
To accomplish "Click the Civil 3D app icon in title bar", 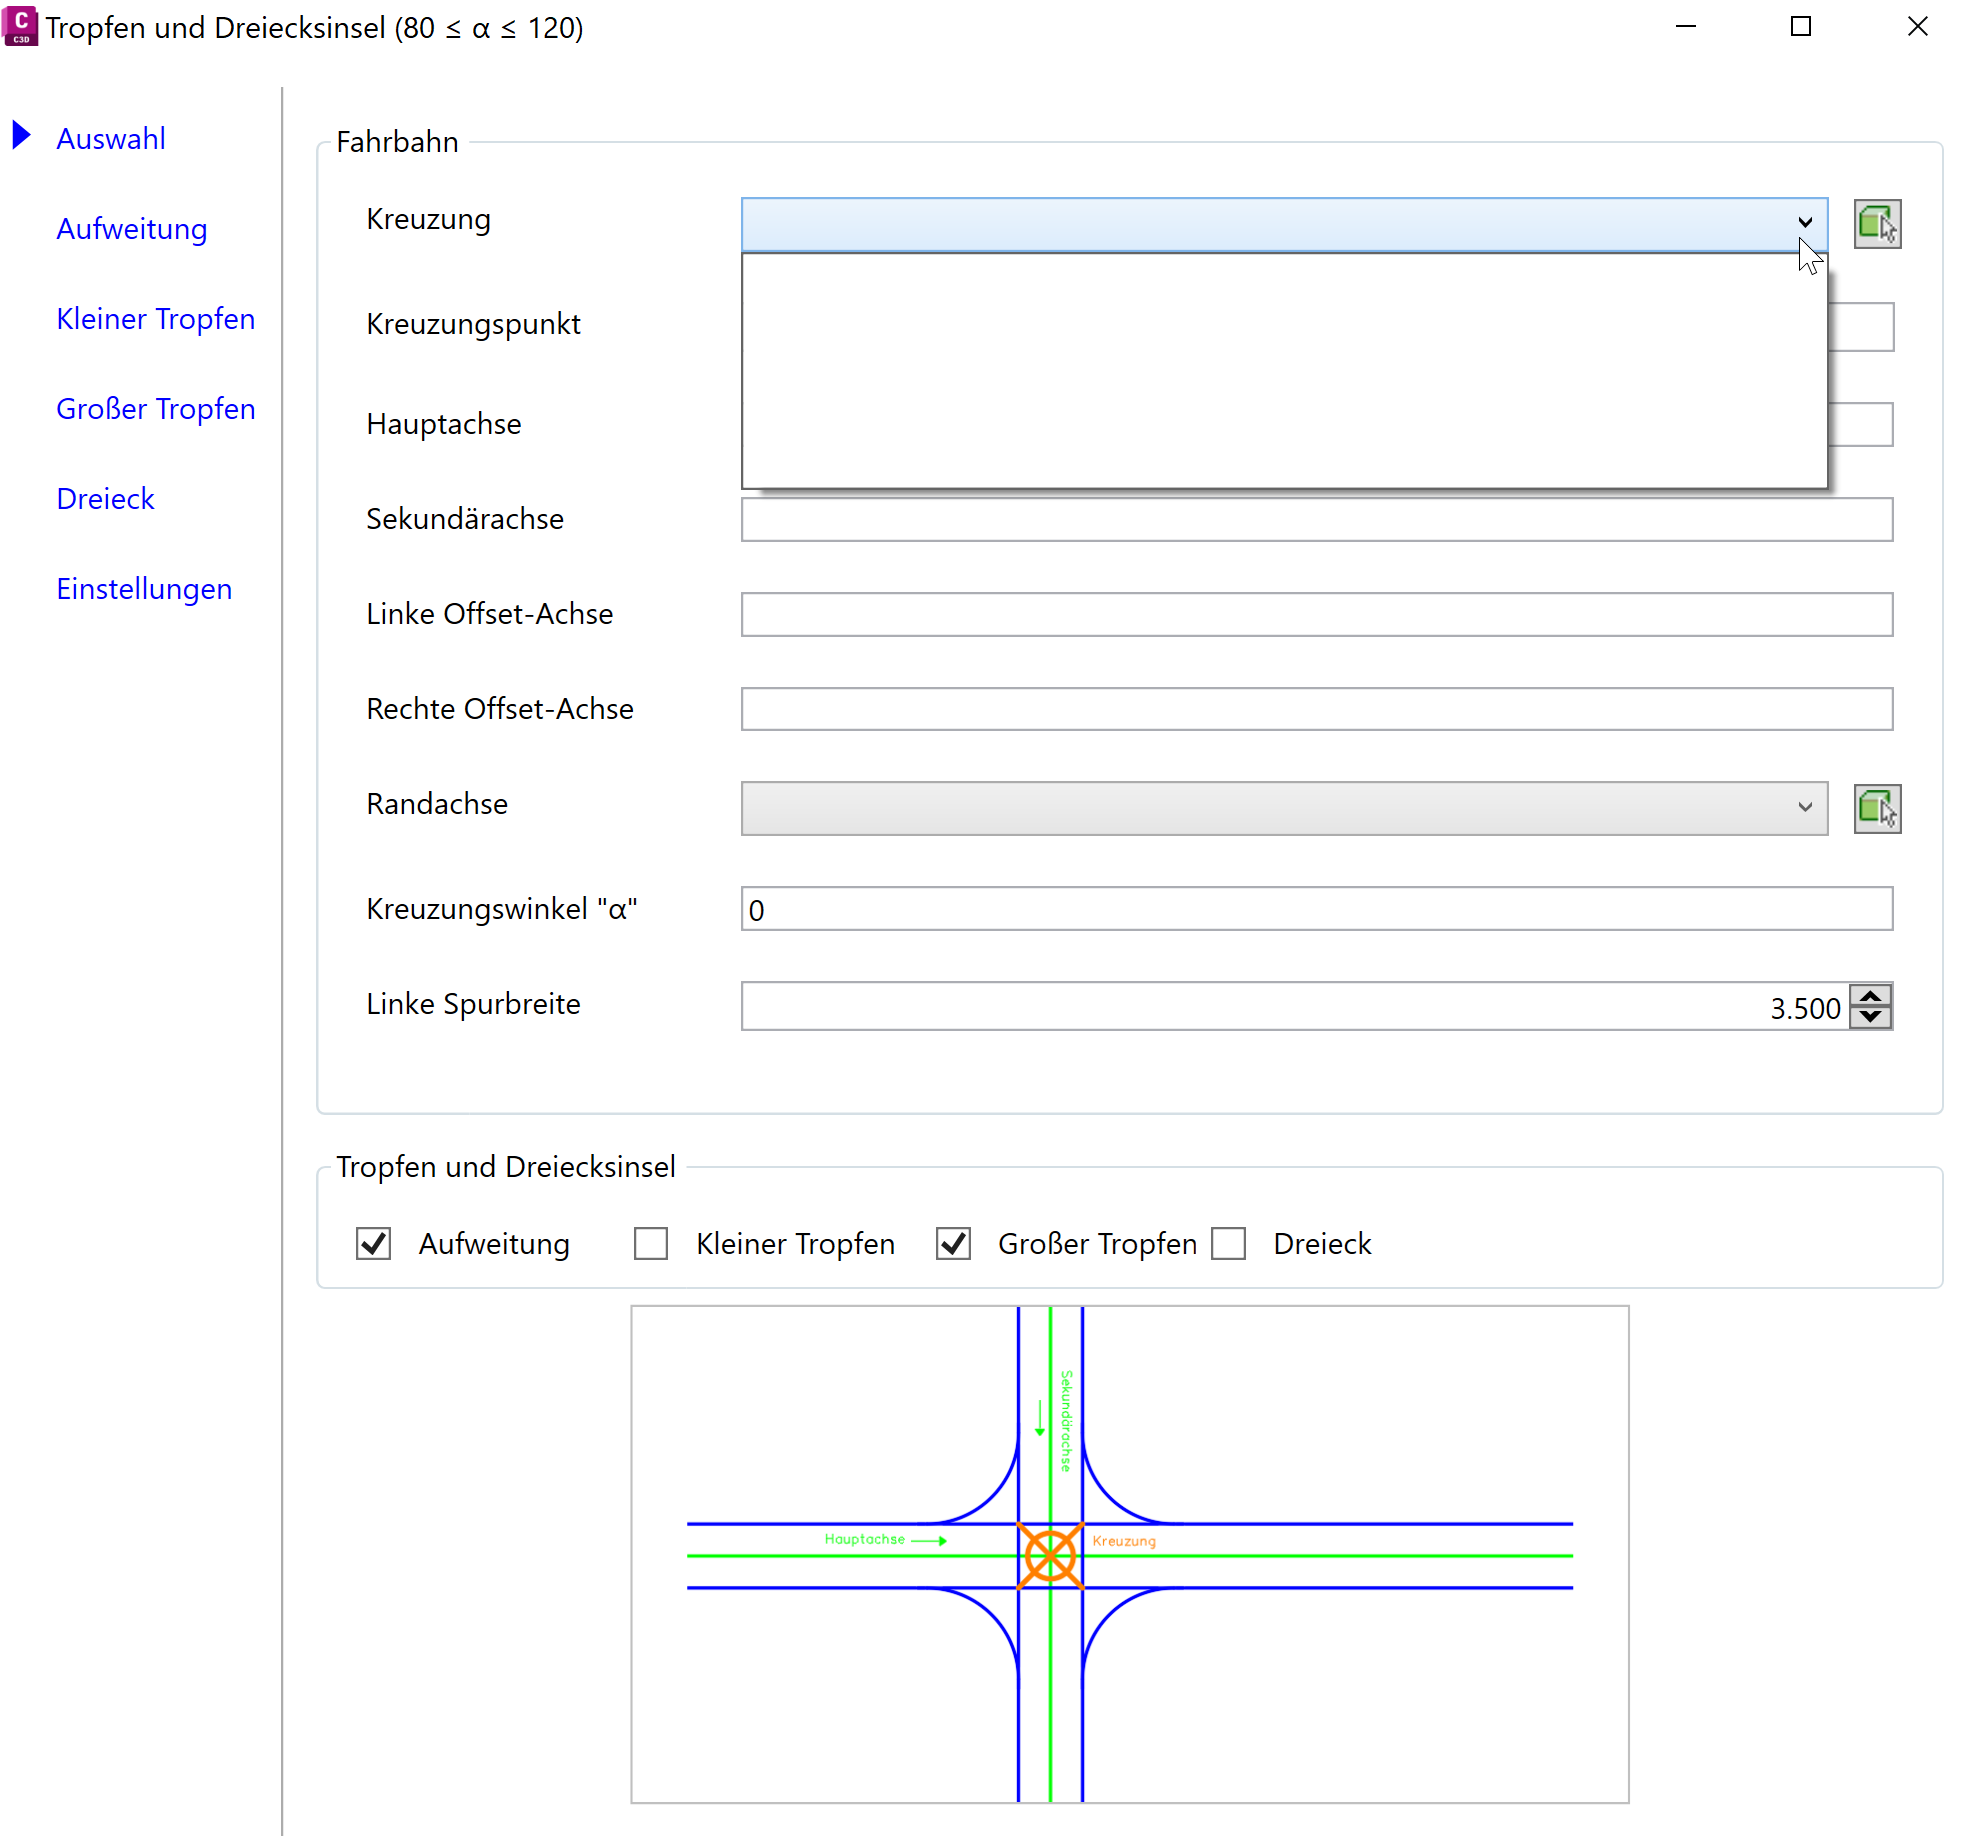I will click(20, 26).
